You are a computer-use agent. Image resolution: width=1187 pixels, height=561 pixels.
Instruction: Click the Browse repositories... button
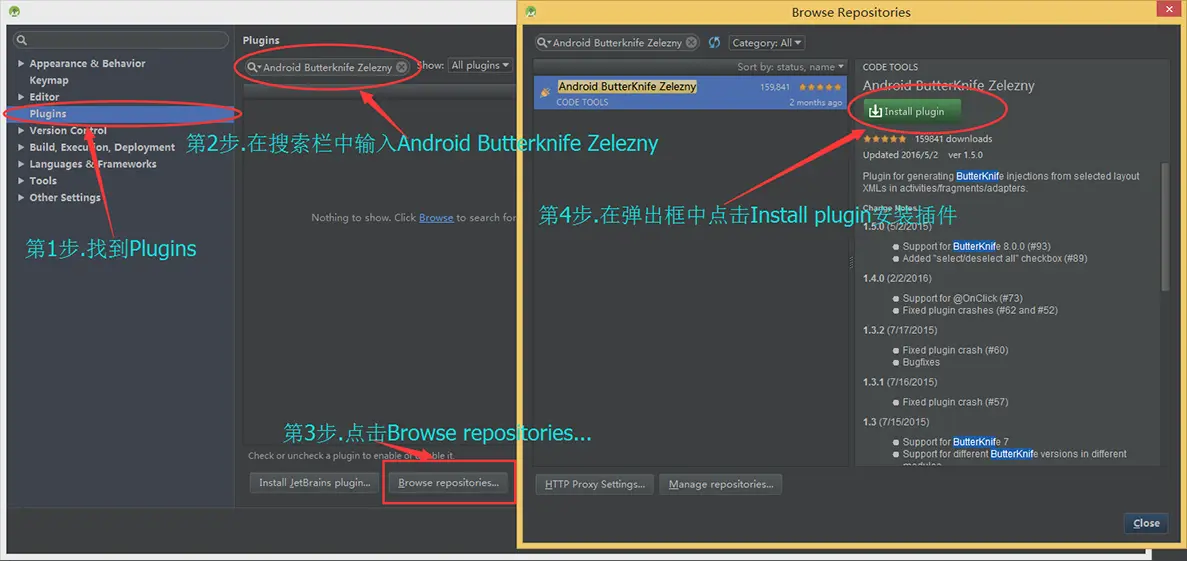(448, 482)
